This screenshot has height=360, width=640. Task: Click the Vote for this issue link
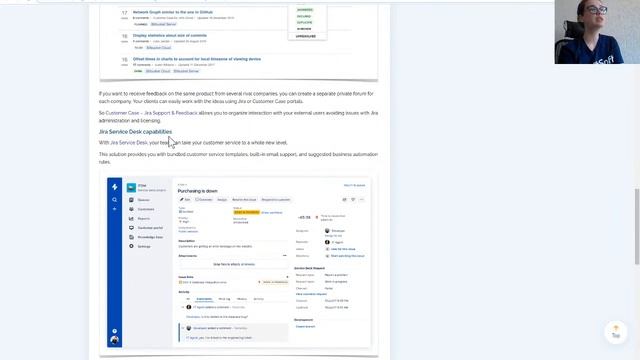pyautogui.click(x=343, y=249)
